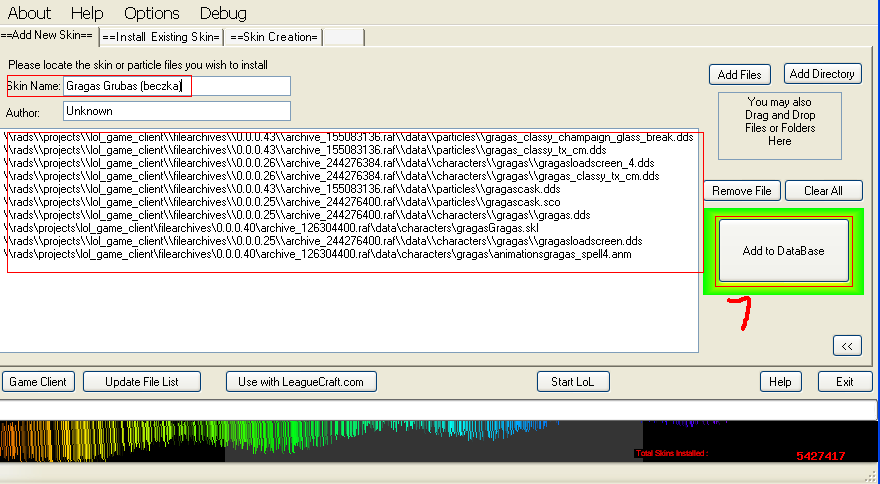This screenshot has width=880, height=484.
Task: Select the animationsgragas_spell4.anm file row
Action: 317,254
